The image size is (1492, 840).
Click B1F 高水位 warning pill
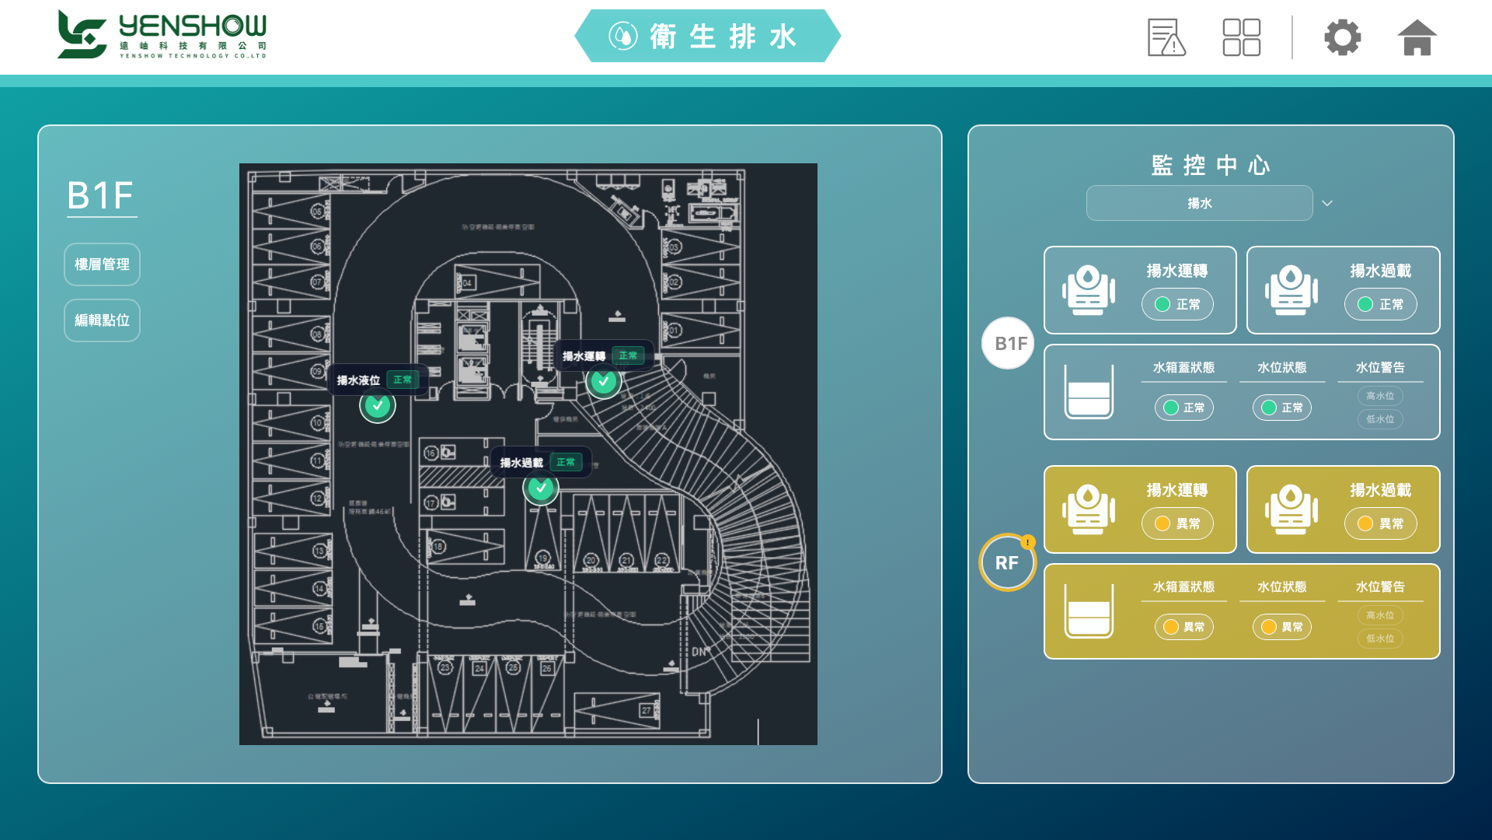pos(1380,396)
